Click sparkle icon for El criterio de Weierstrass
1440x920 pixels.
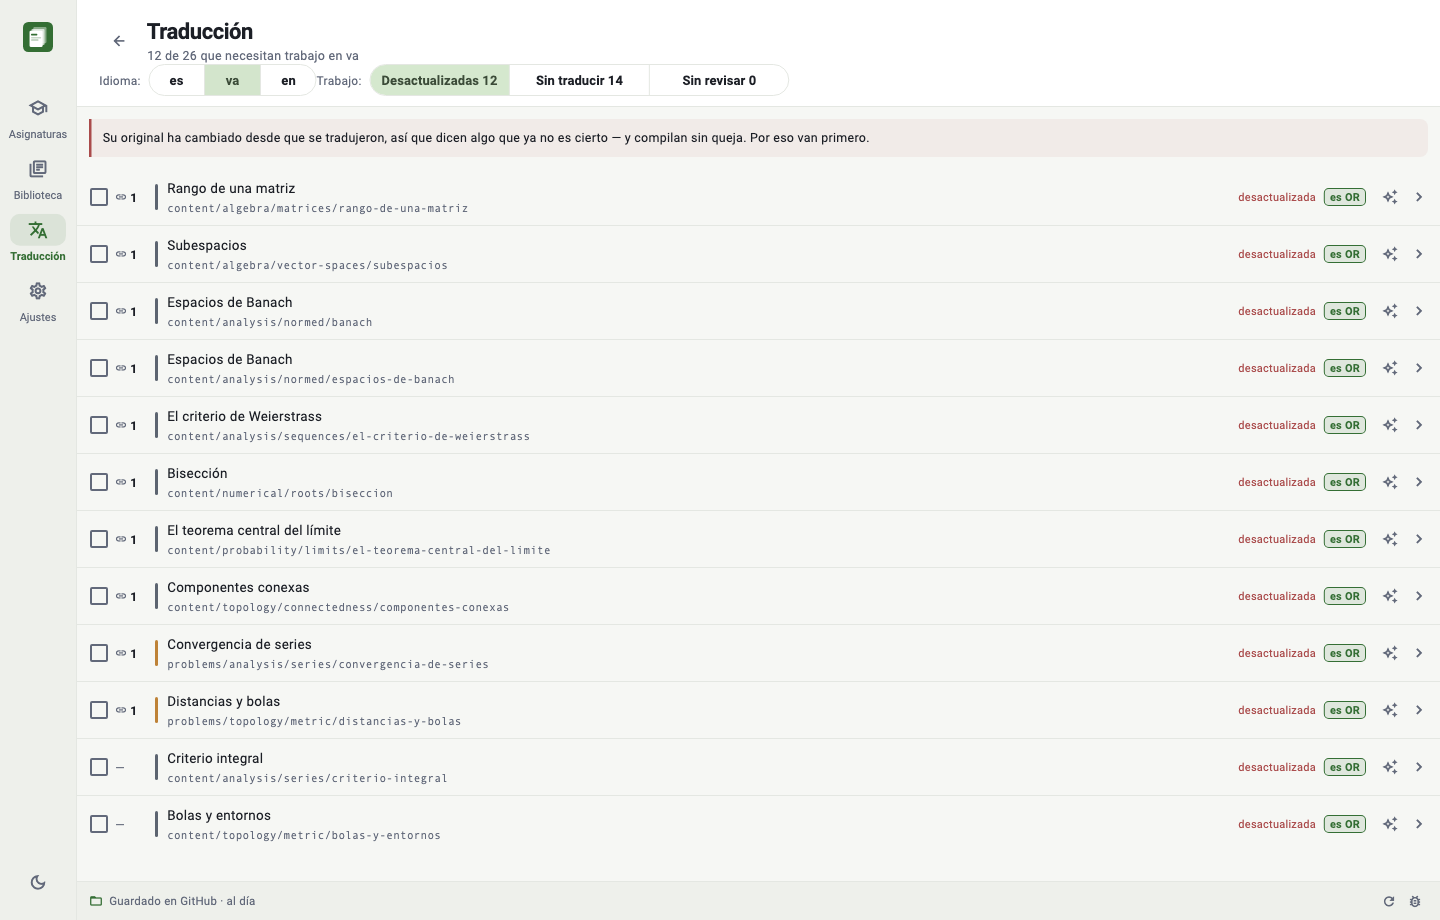point(1390,425)
